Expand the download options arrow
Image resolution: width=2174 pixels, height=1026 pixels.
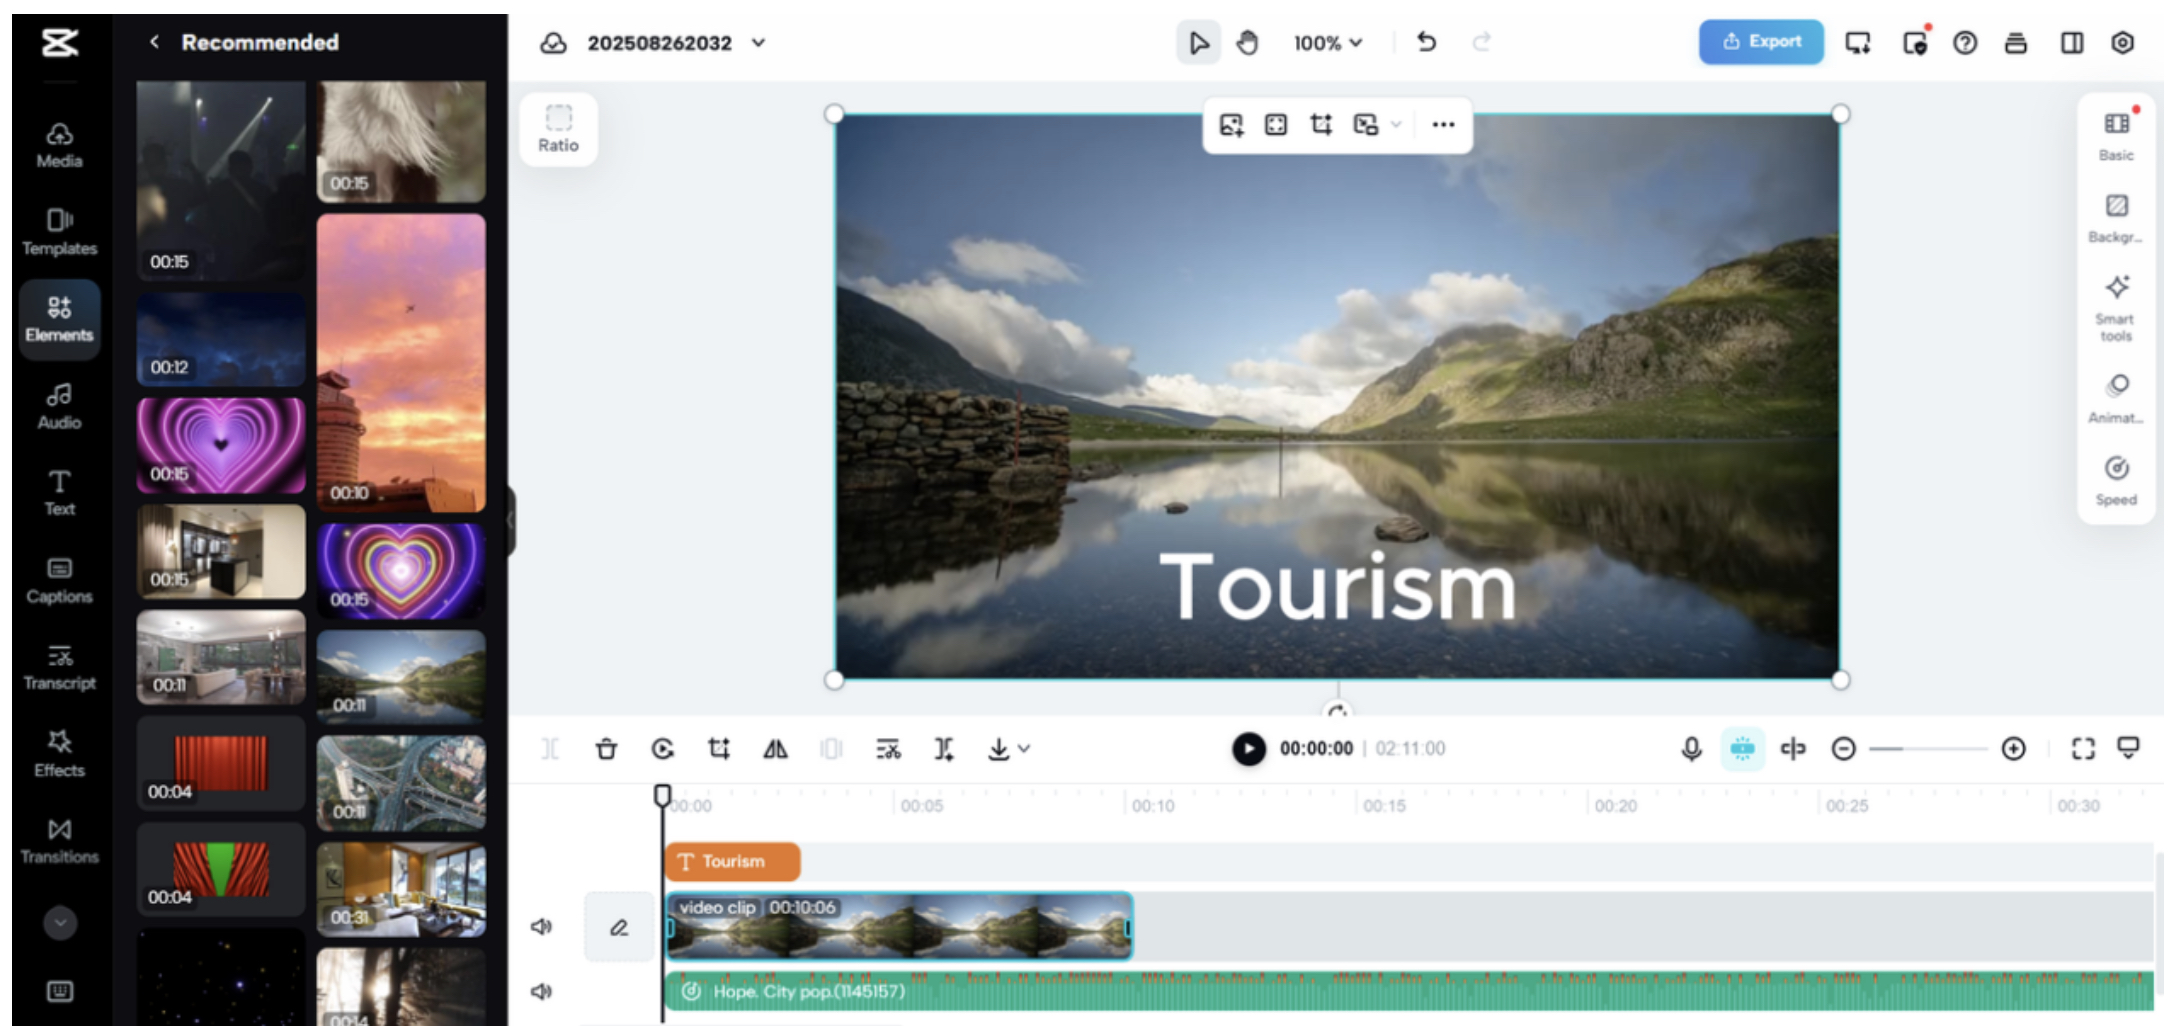(1025, 749)
